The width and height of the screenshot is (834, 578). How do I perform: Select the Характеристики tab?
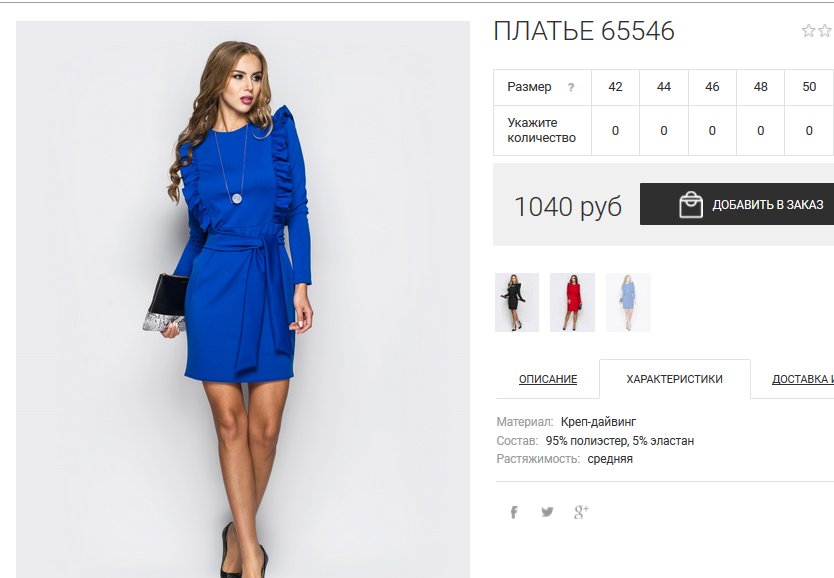click(674, 379)
